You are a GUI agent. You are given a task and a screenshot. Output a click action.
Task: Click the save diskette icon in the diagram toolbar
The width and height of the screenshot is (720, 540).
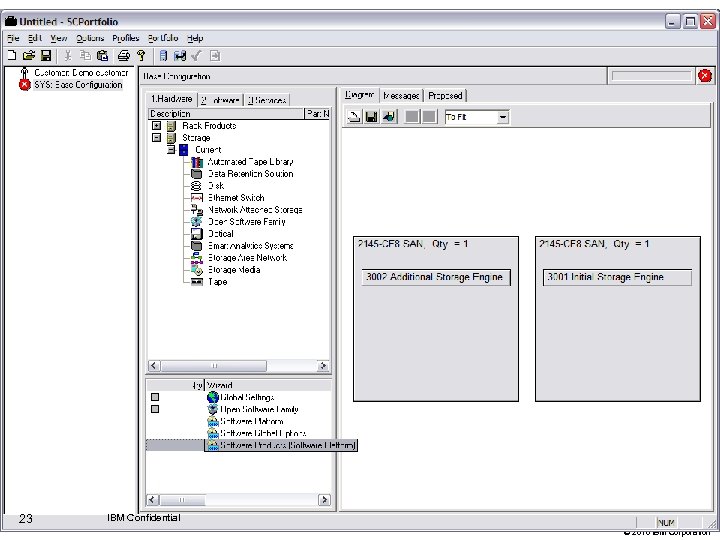371,117
